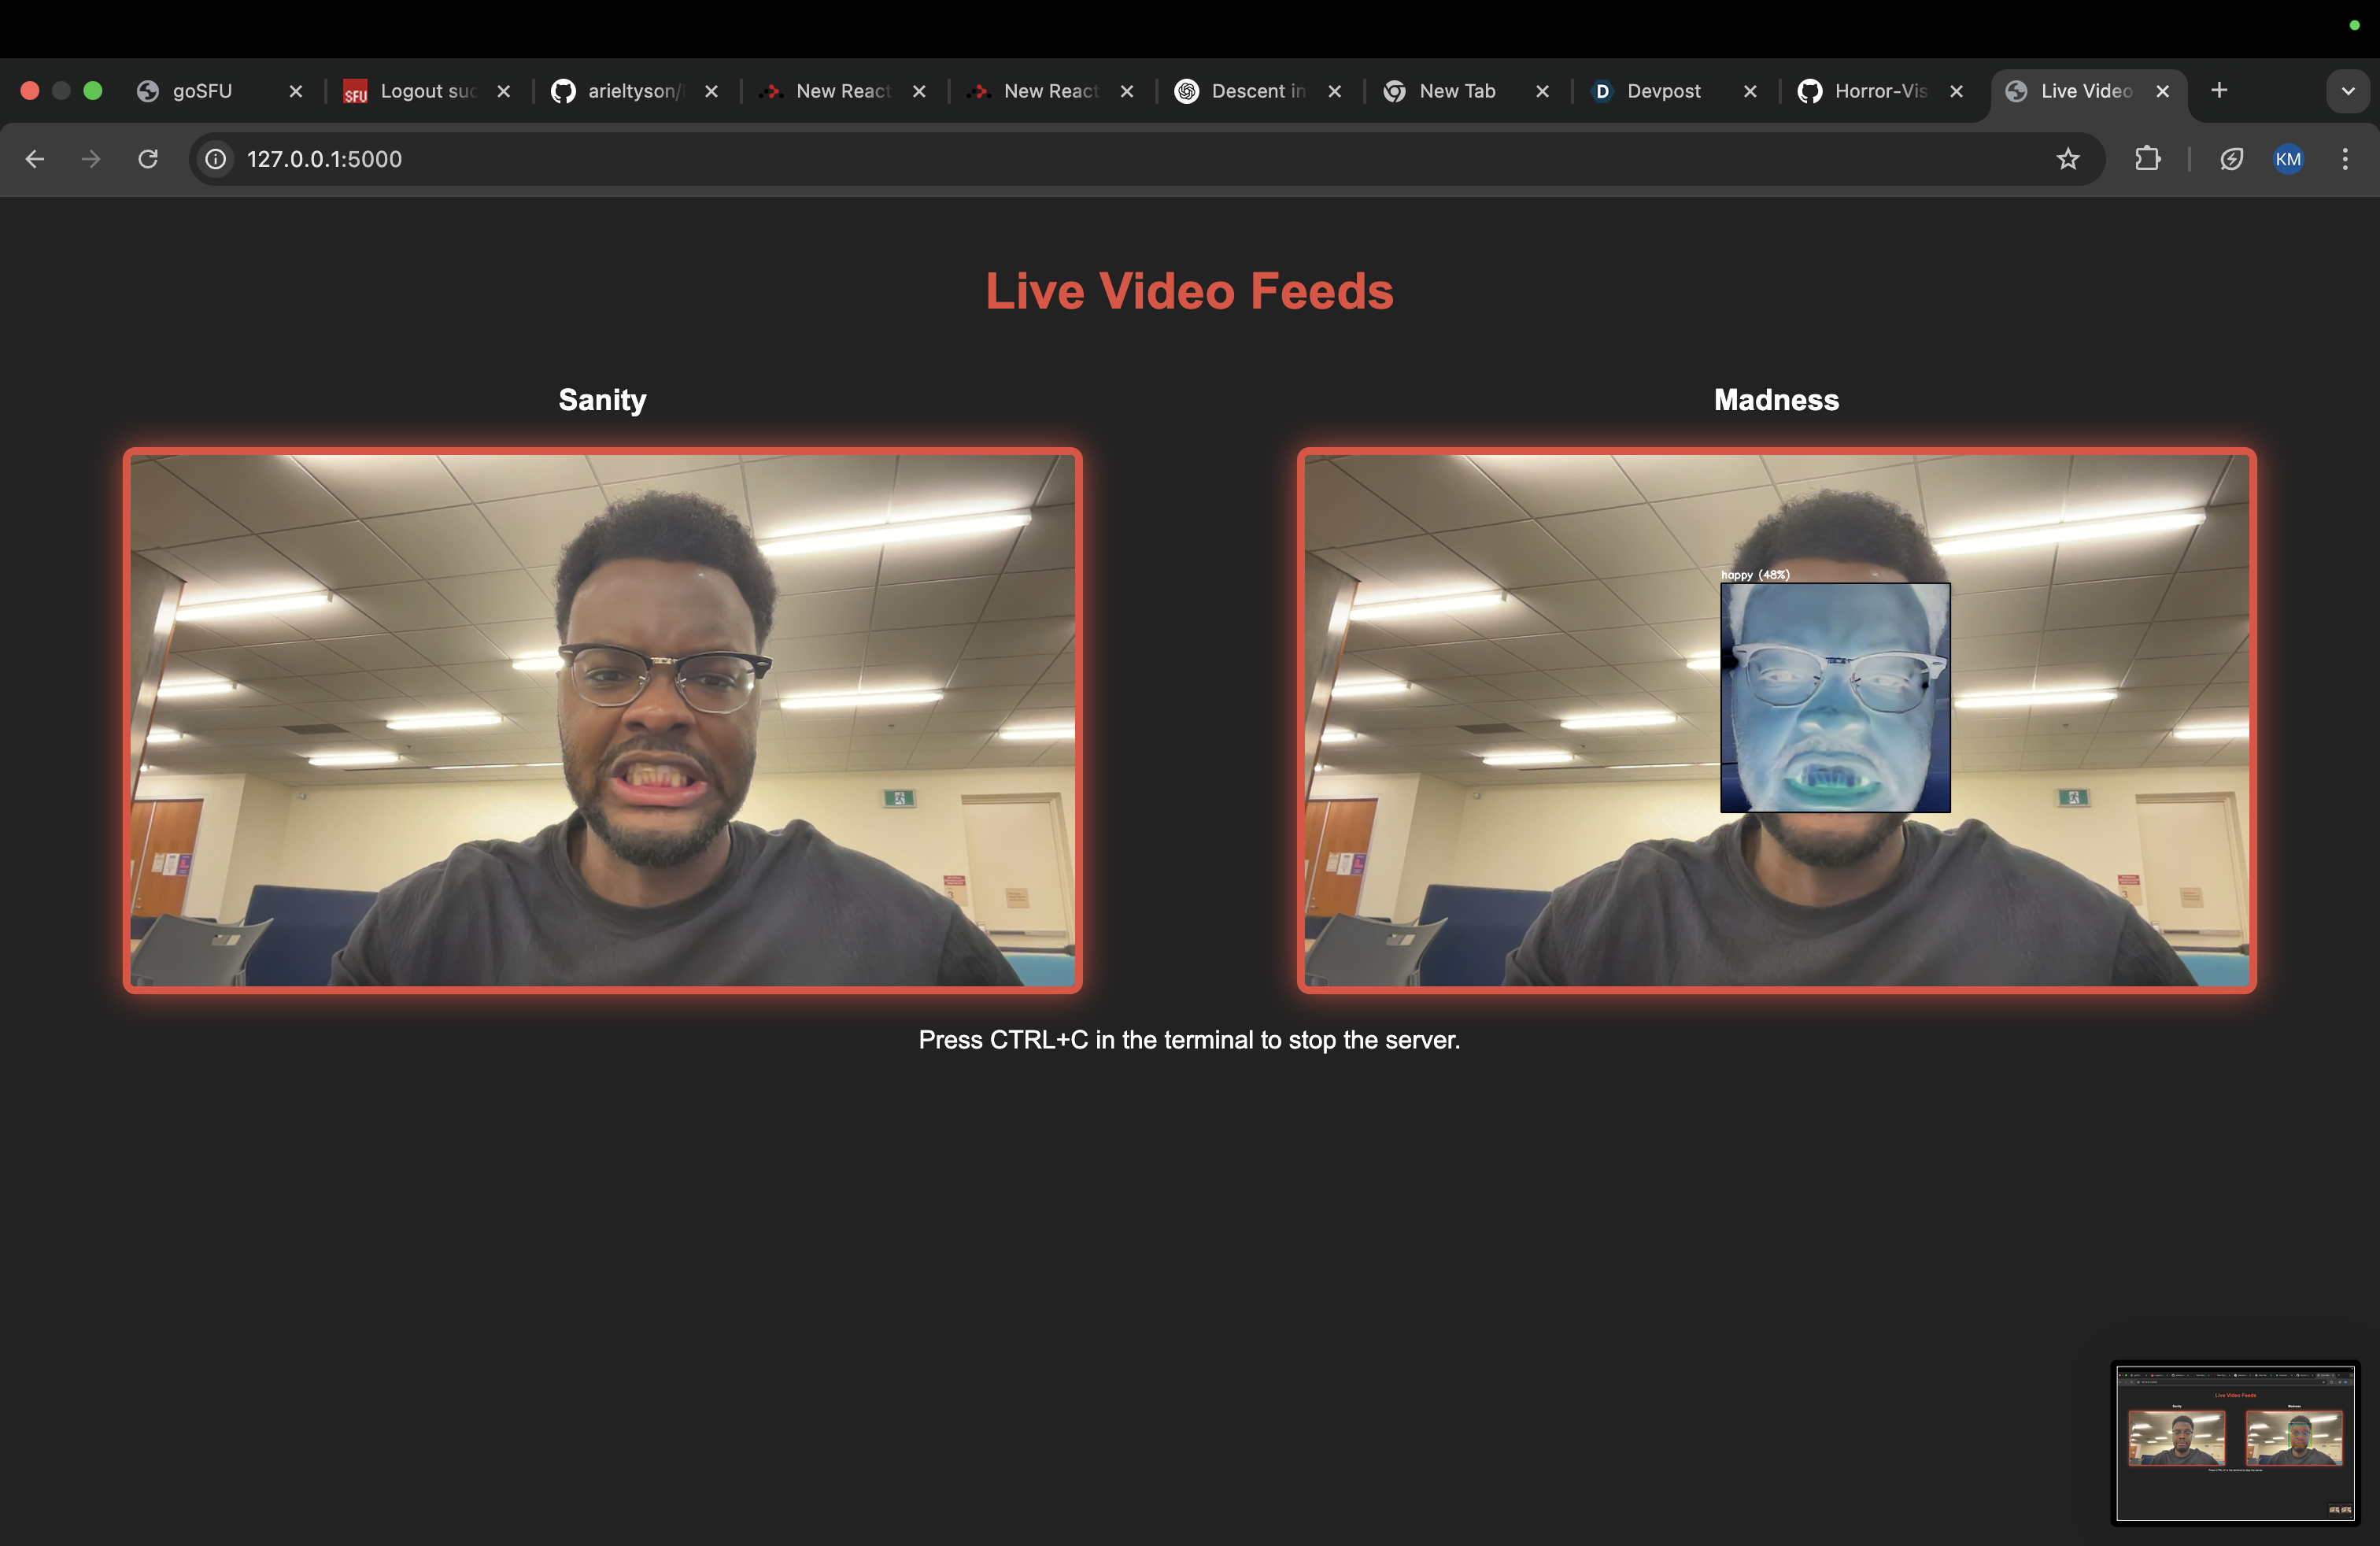Close the Logout suc tab
This screenshot has height=1546, width=2380.
coord(504,91)
